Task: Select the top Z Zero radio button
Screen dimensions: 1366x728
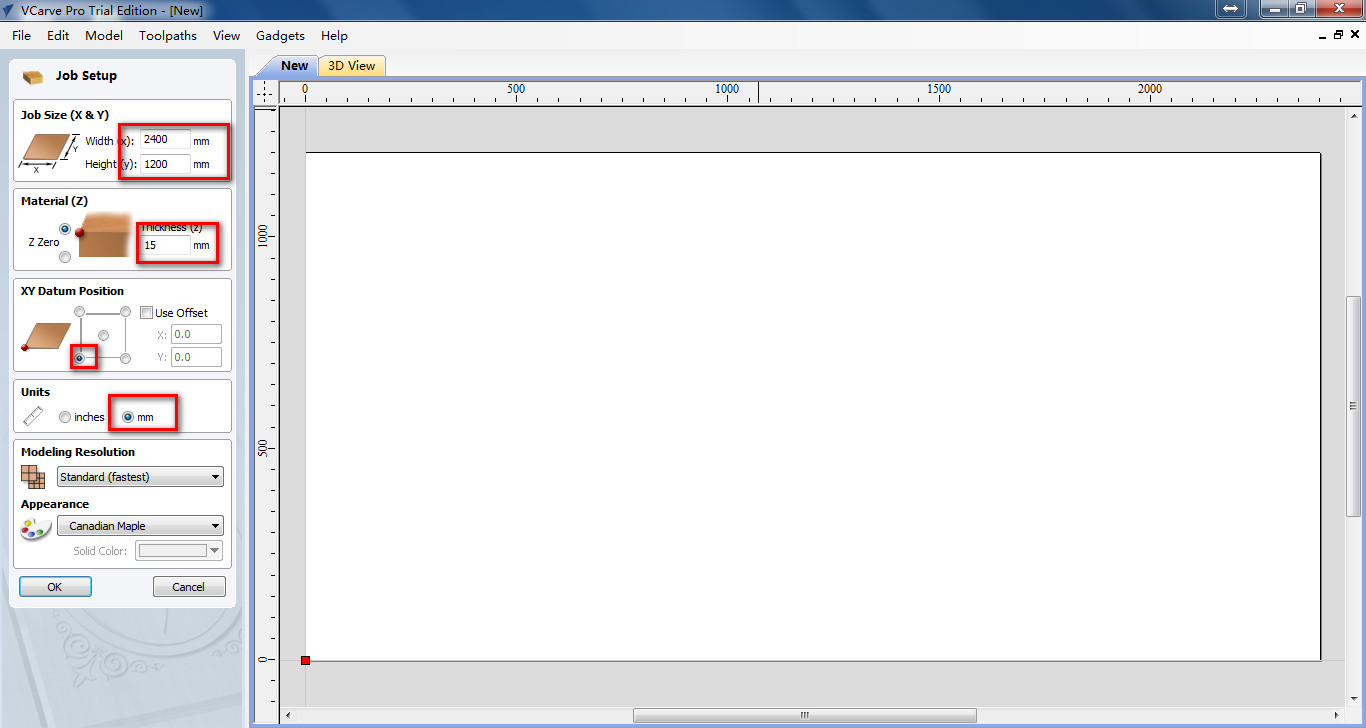Action: point(65,229)
